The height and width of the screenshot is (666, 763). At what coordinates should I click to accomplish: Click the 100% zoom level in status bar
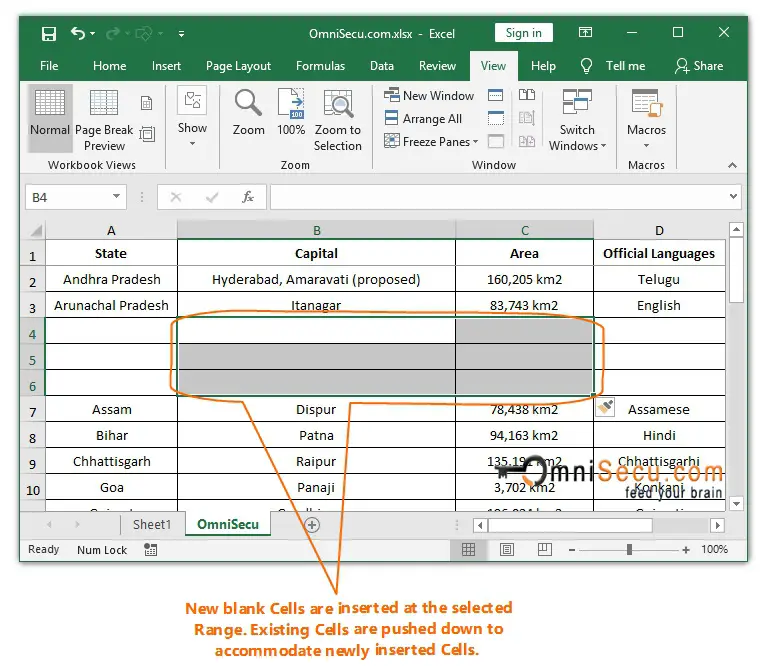coord(714,549)
